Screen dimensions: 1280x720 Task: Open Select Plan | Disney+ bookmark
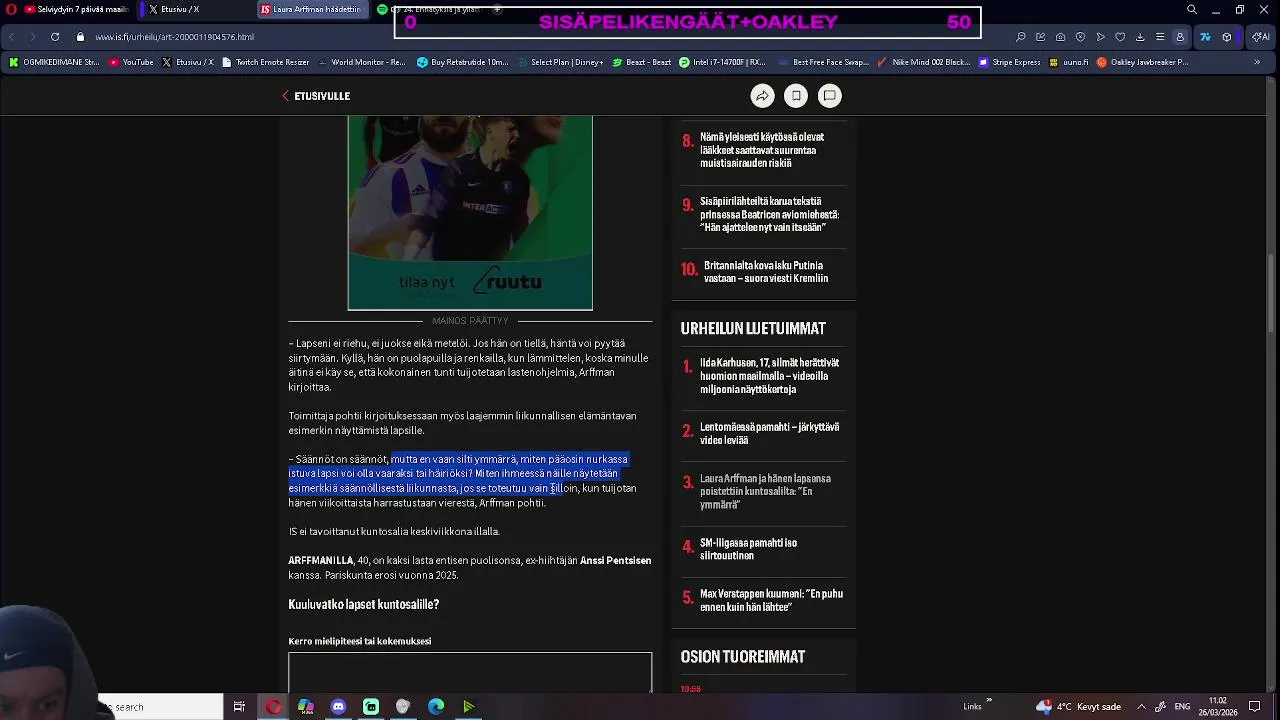(x=560, y=62)
